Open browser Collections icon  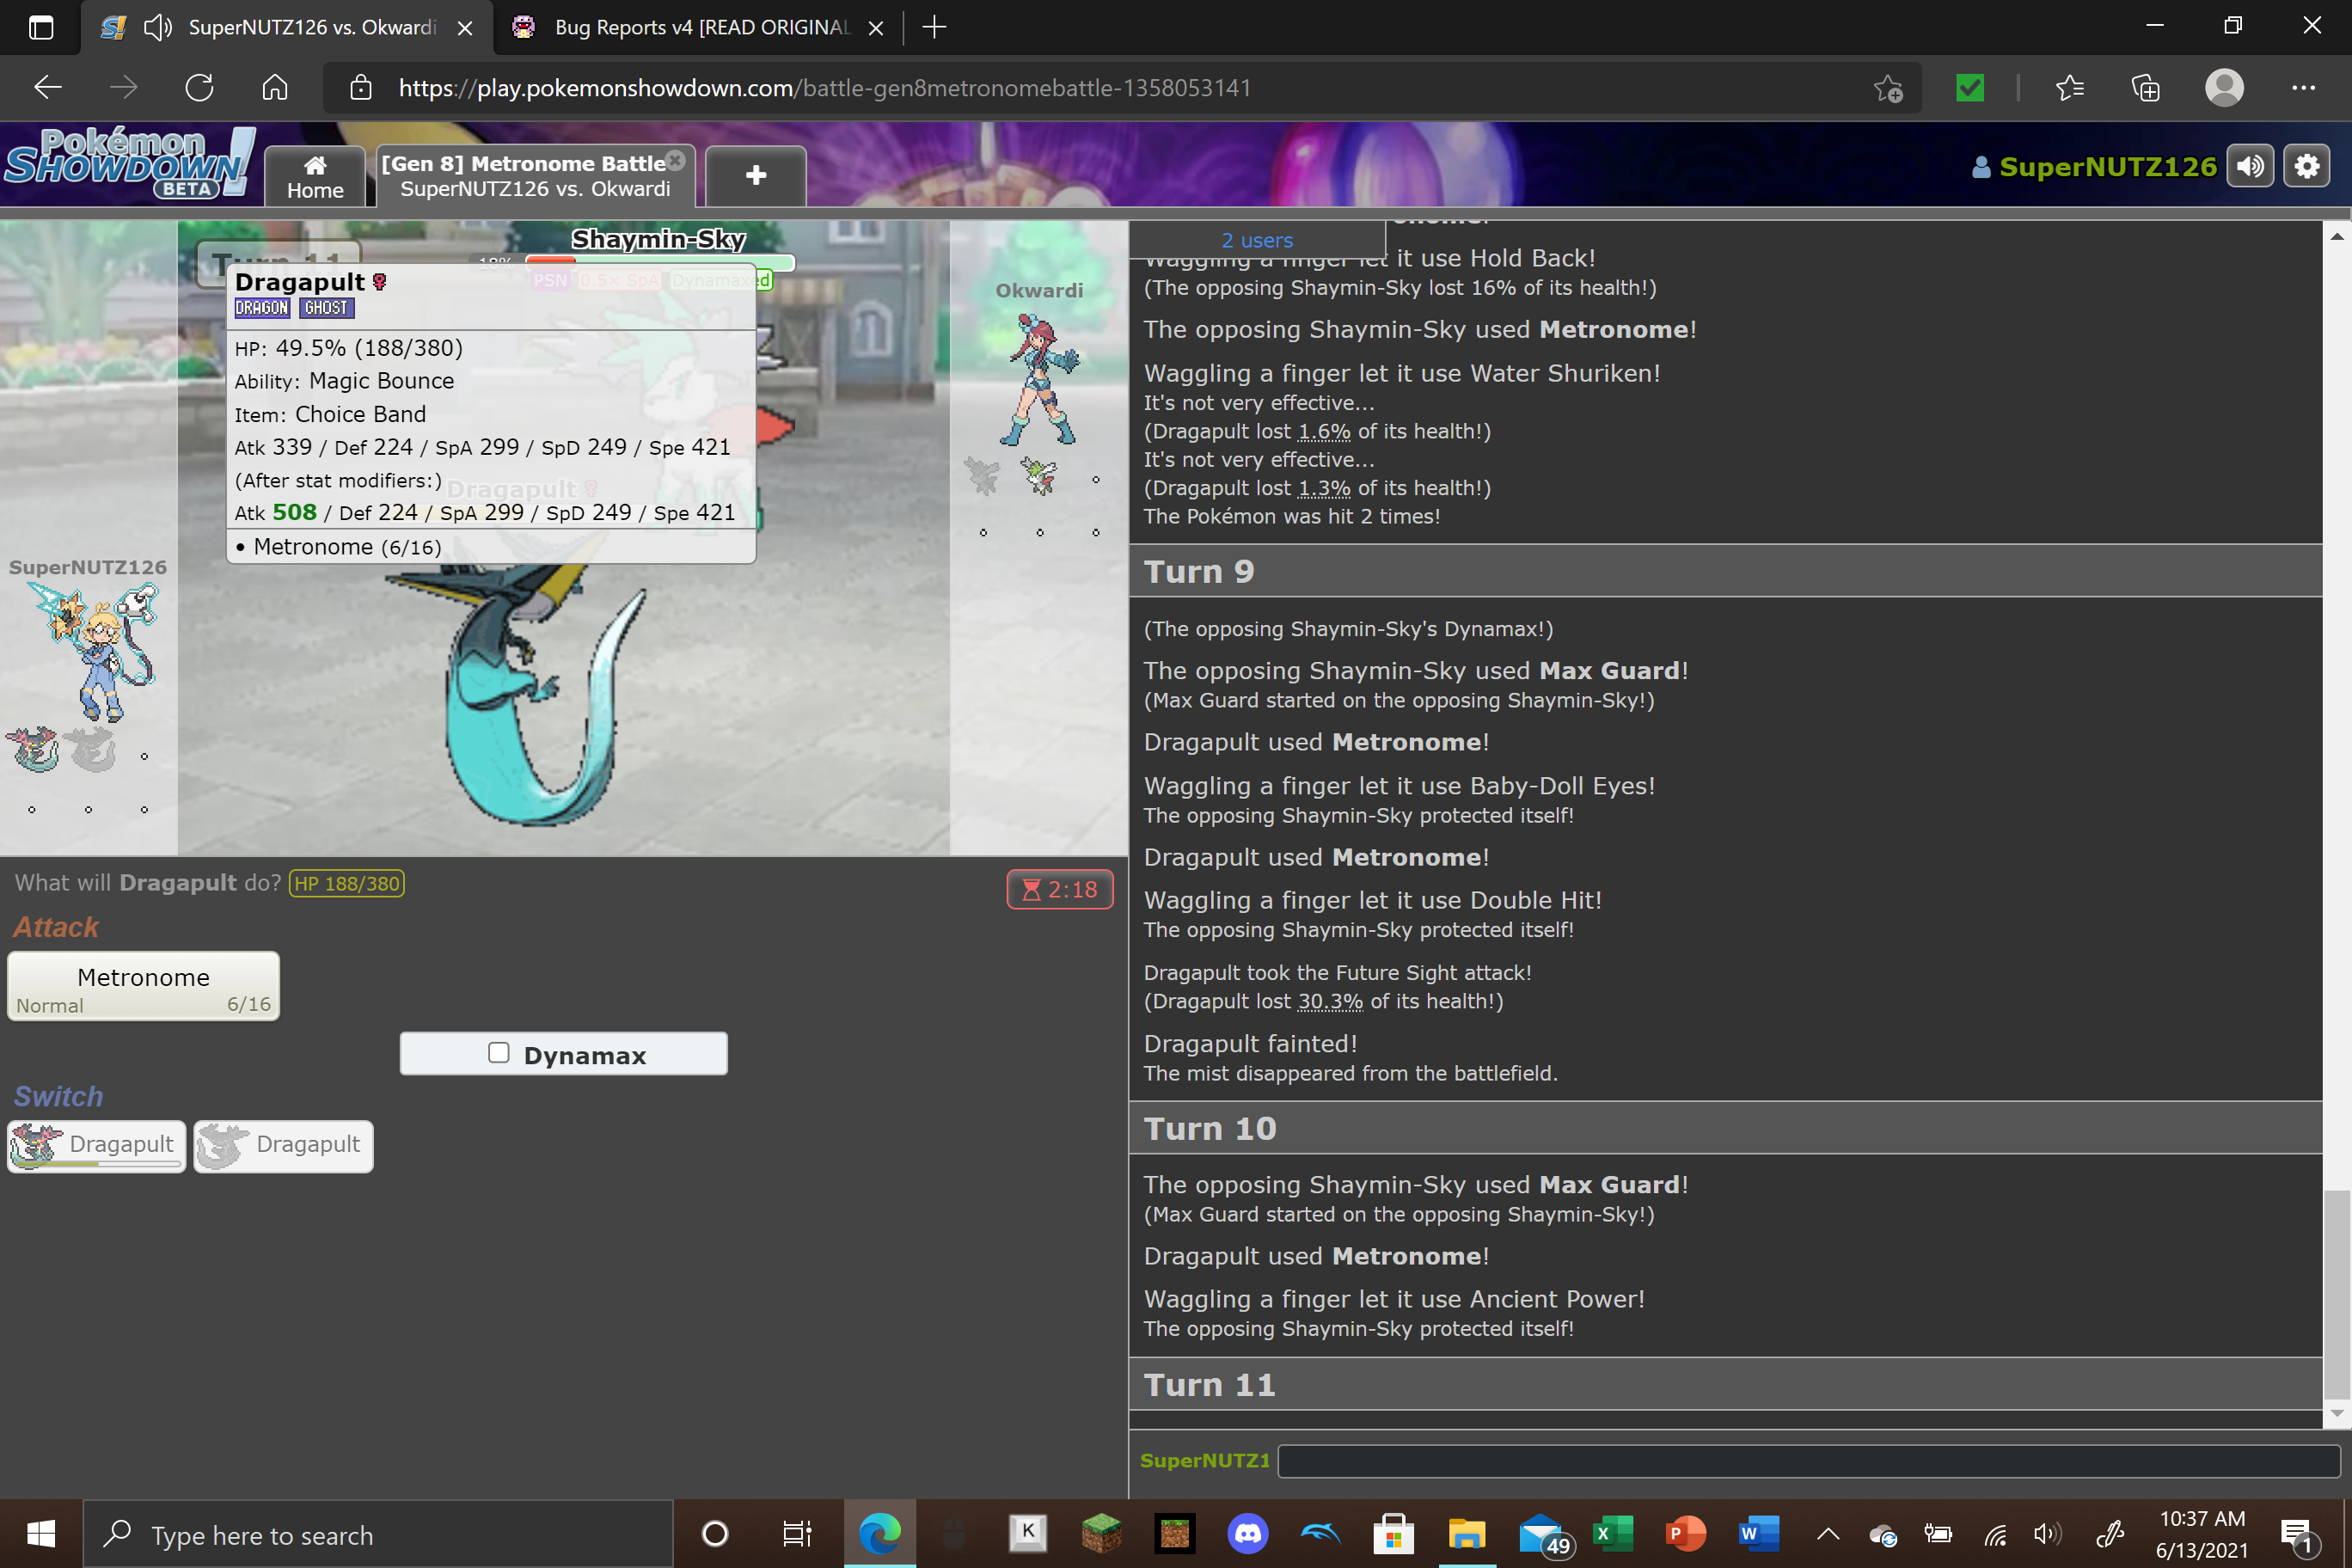pyautogui.click(x=2145, y=88)
